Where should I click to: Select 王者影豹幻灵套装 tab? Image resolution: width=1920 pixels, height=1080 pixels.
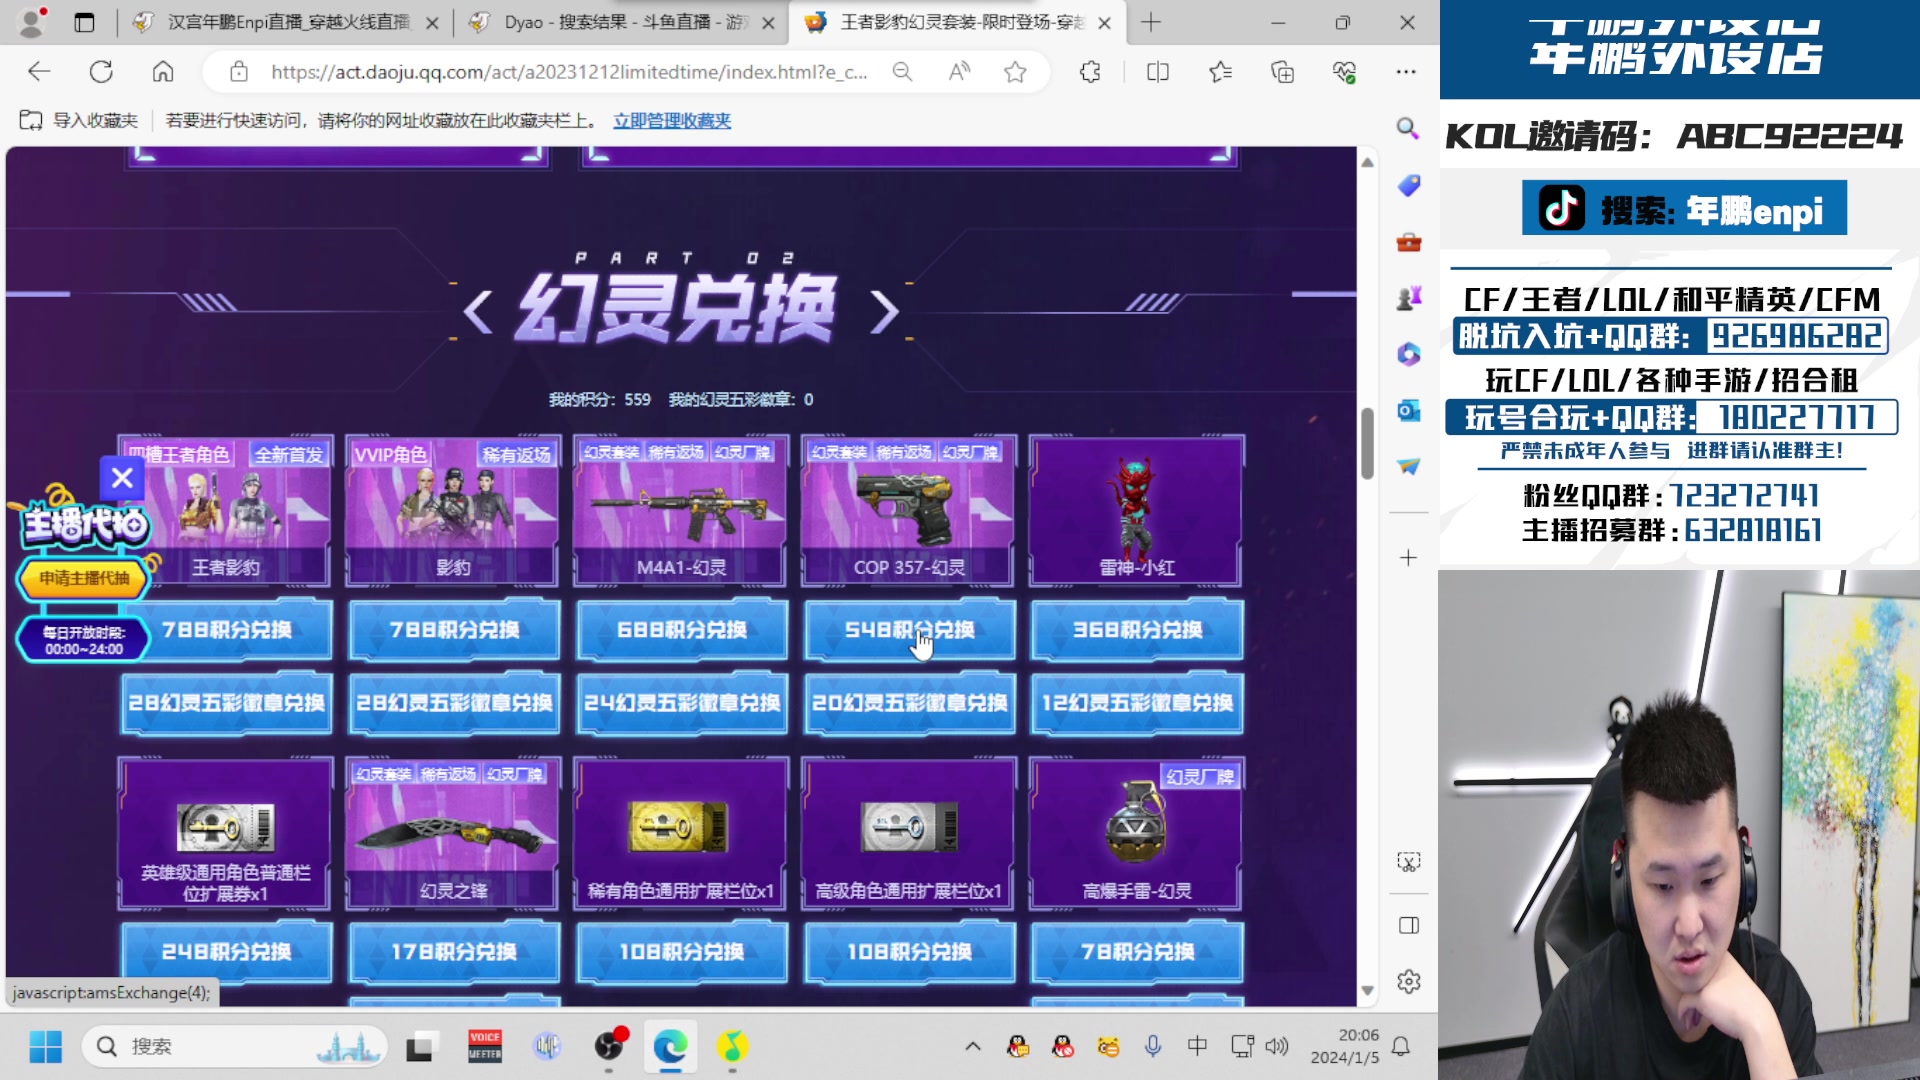[957, 22]
